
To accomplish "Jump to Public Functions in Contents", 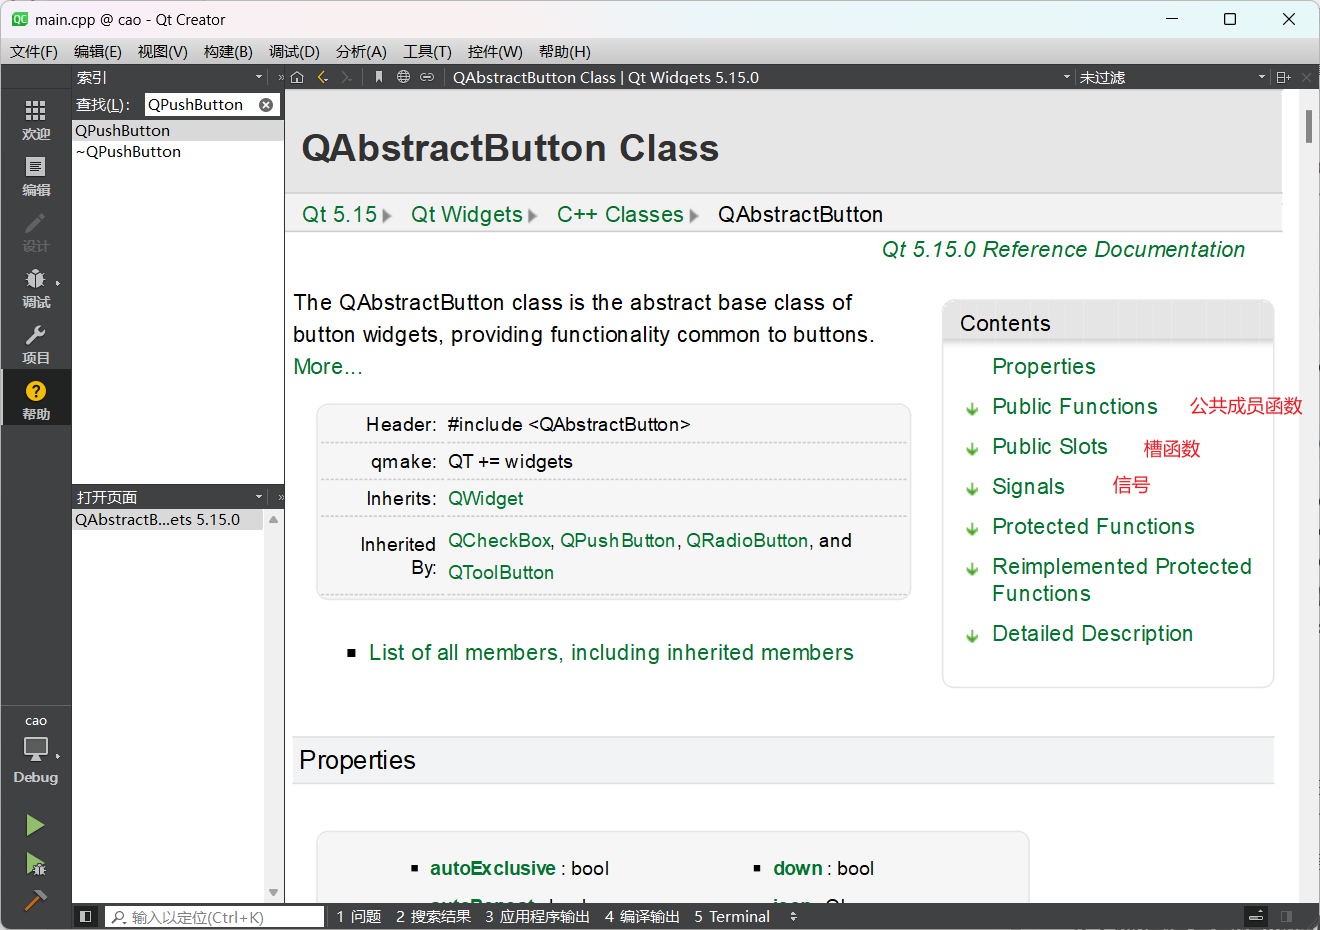I will click(1075, 406).
